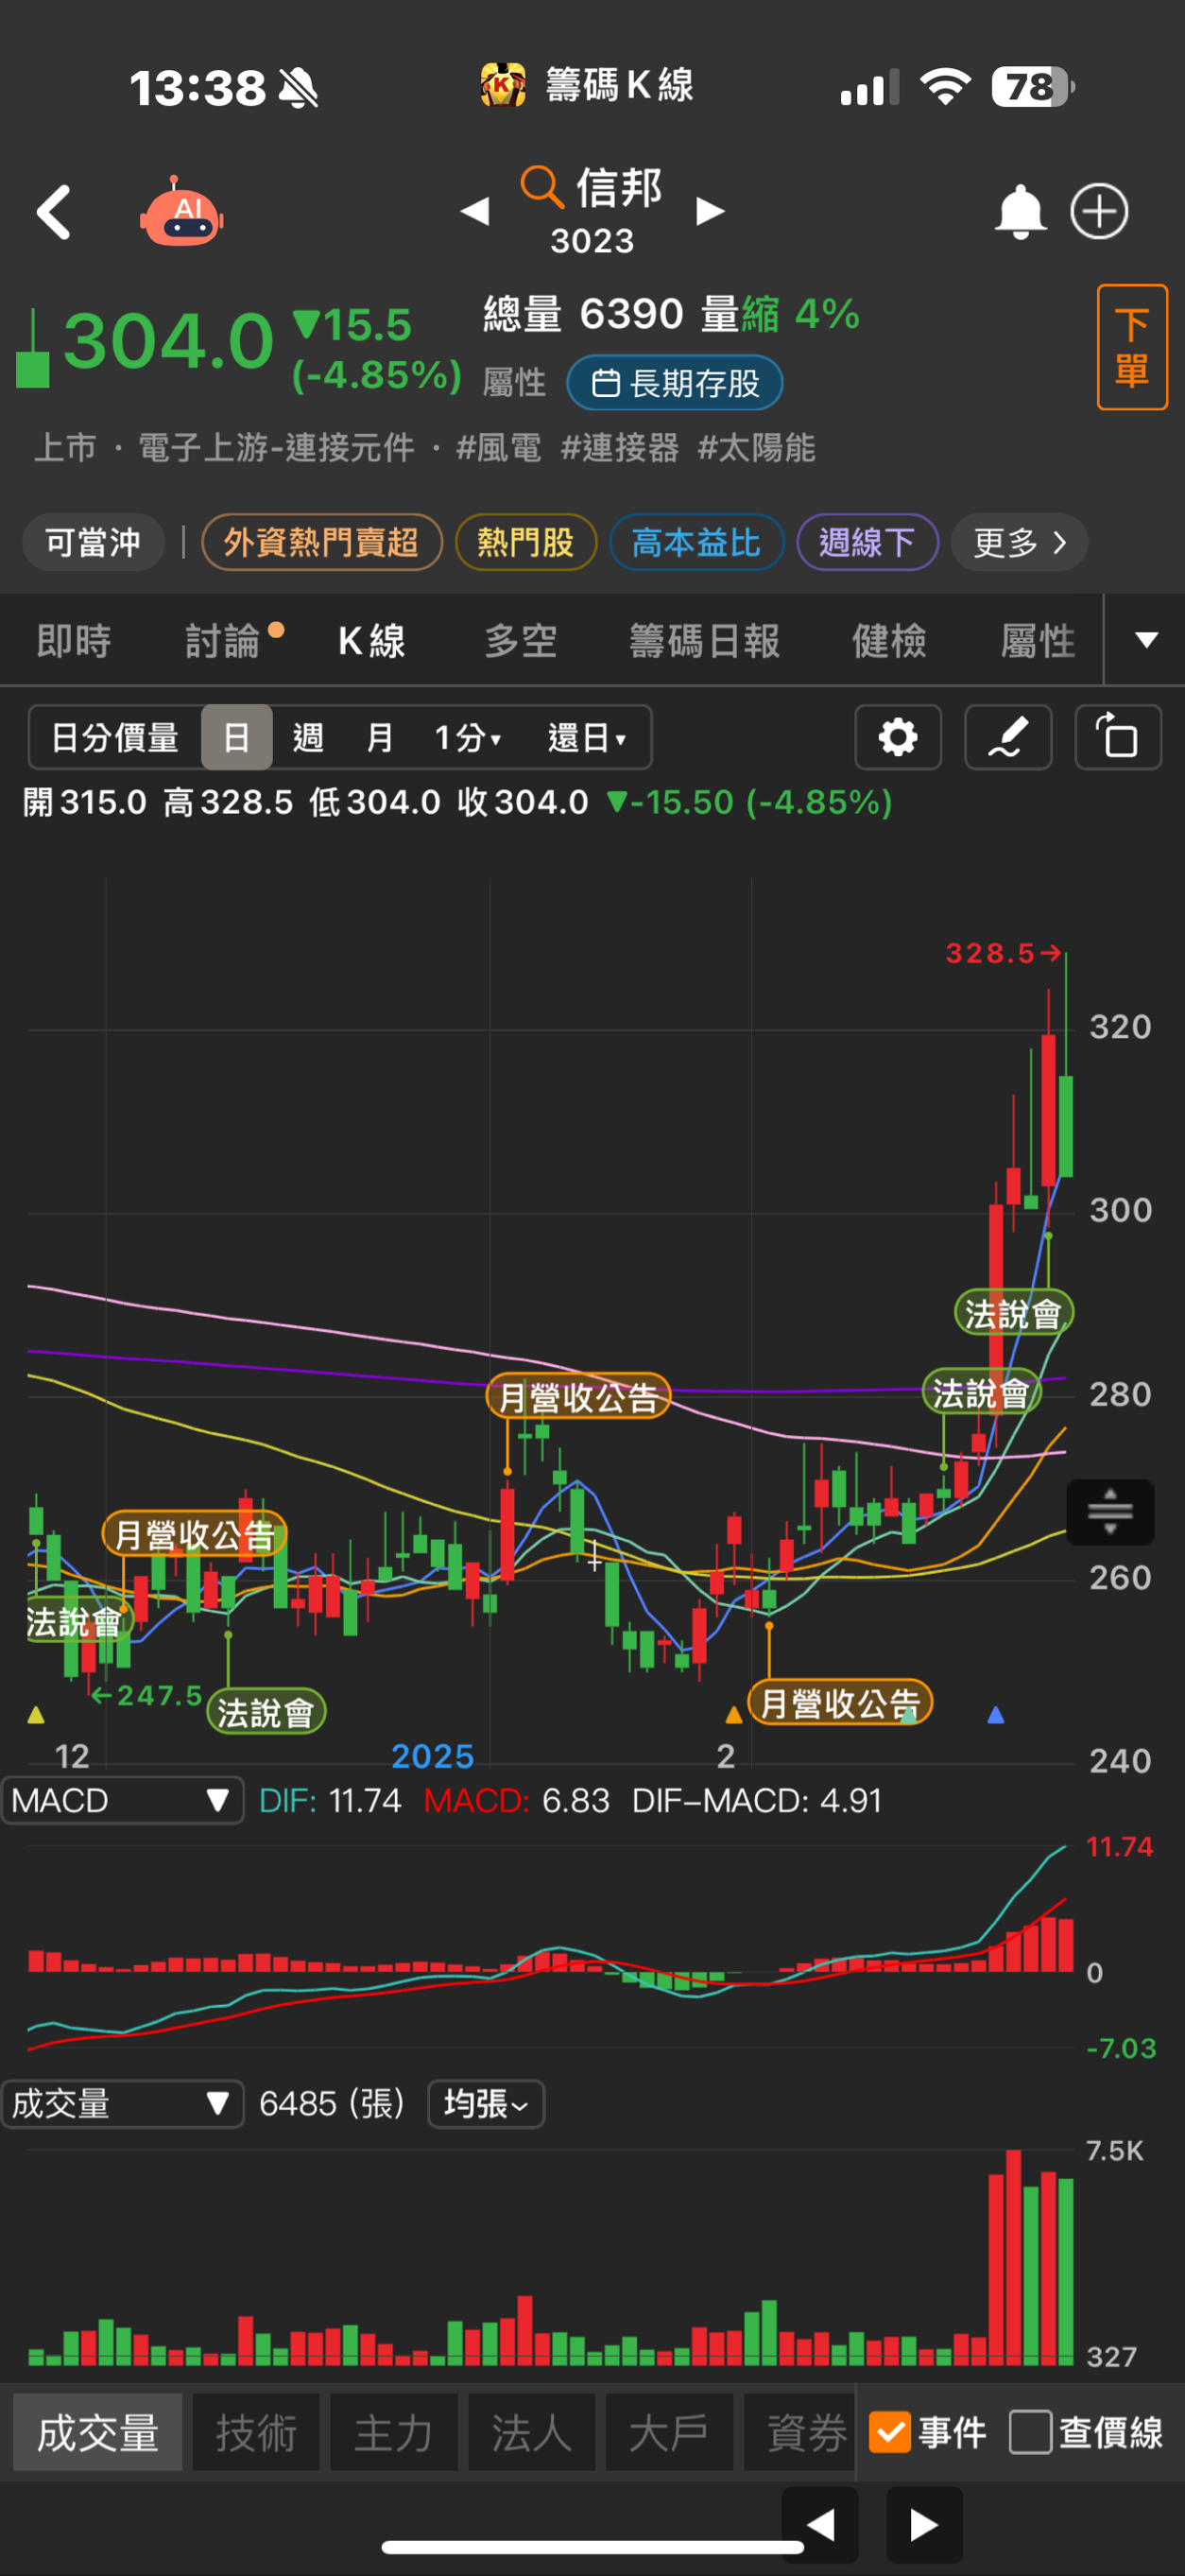Image resolution: width=1185 pixels, height=2576 pixels.
Task: Tap the topmost 法說會 event label
Action: click(1013, 1313)
